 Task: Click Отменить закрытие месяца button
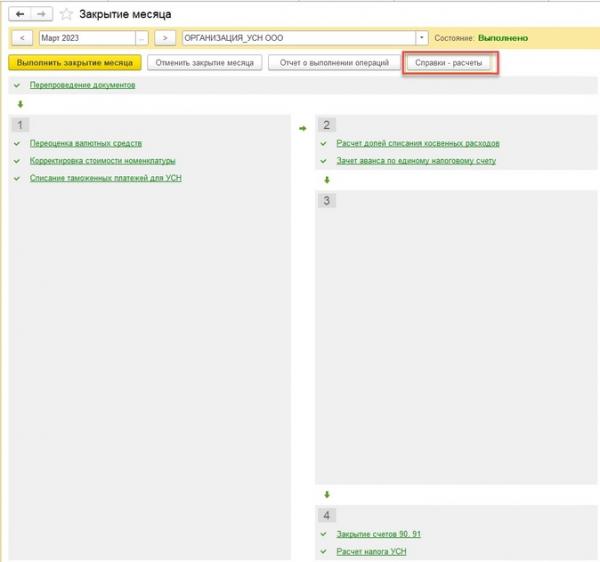(x=204, y=63)
